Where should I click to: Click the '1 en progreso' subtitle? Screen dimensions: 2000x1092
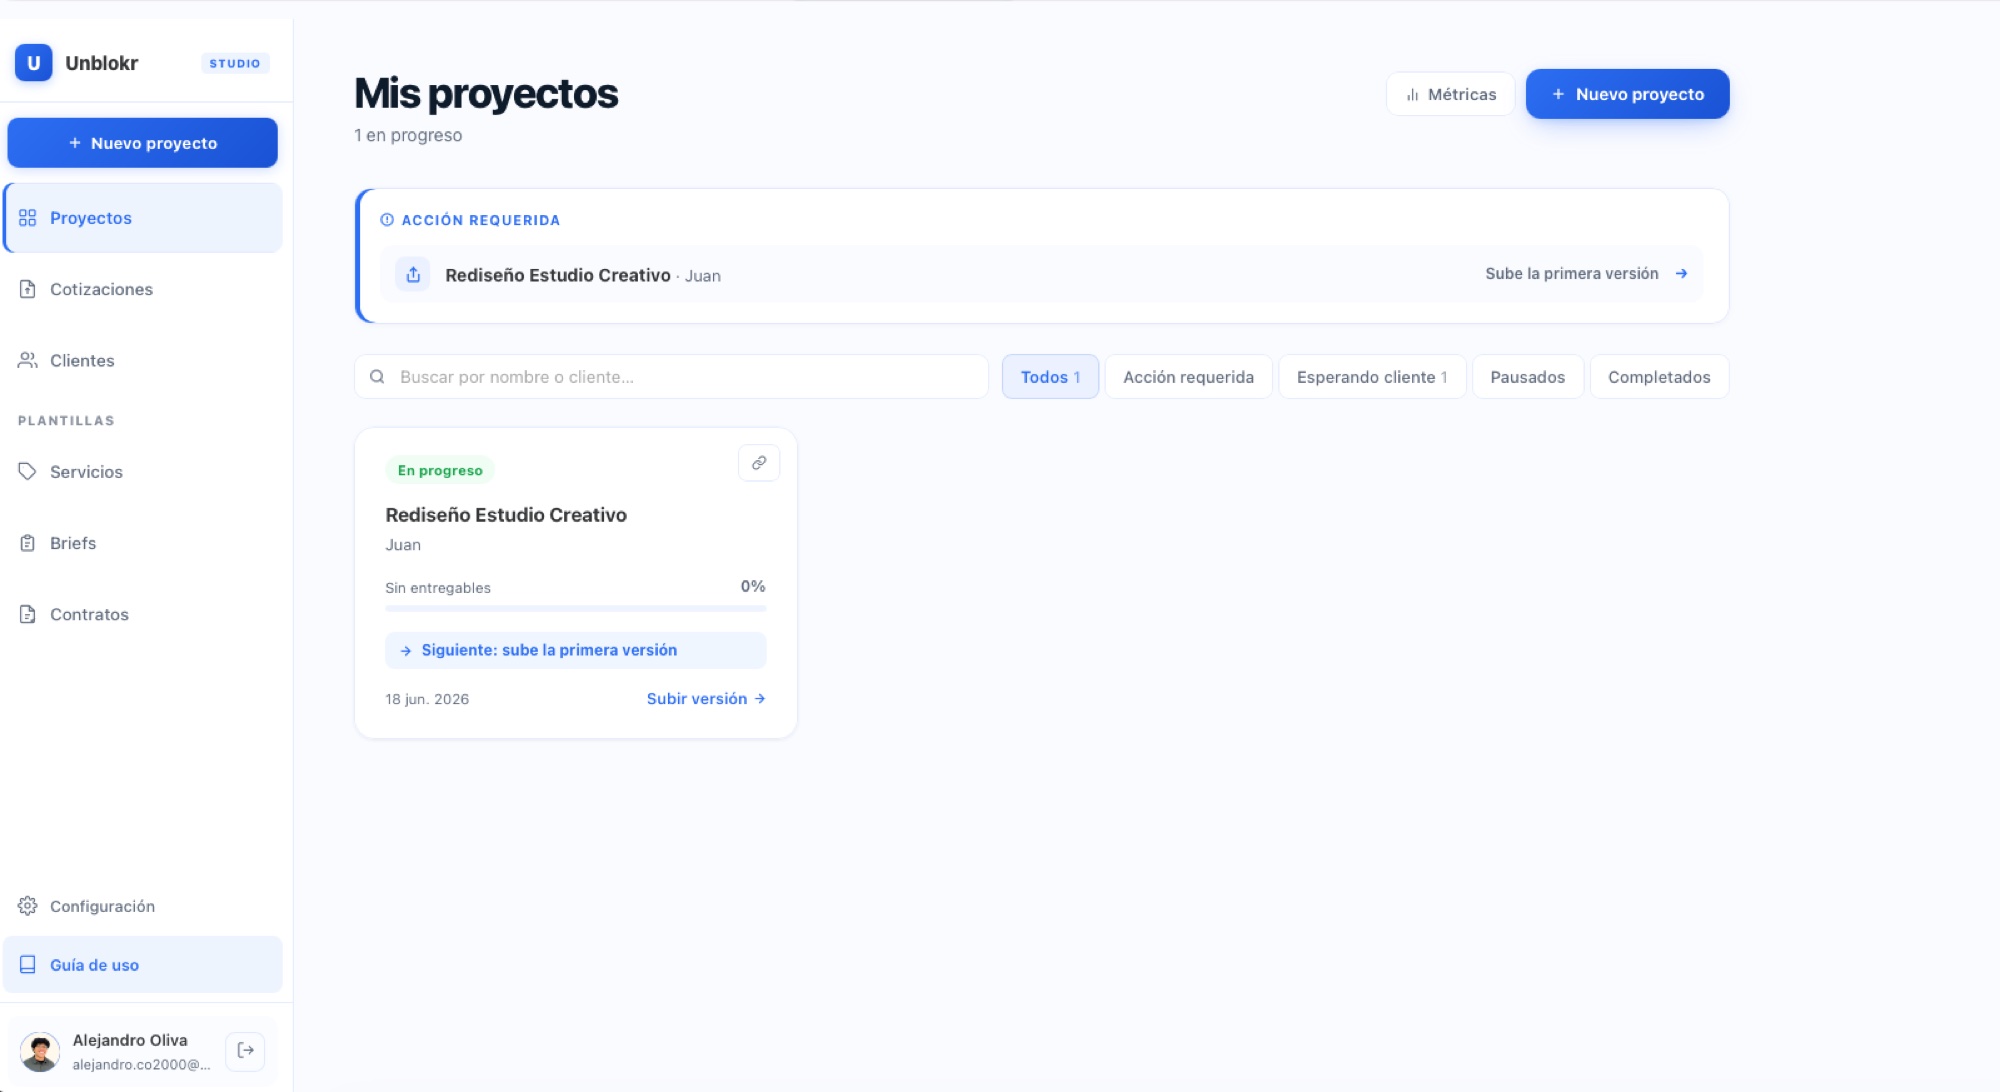(408, 135)
